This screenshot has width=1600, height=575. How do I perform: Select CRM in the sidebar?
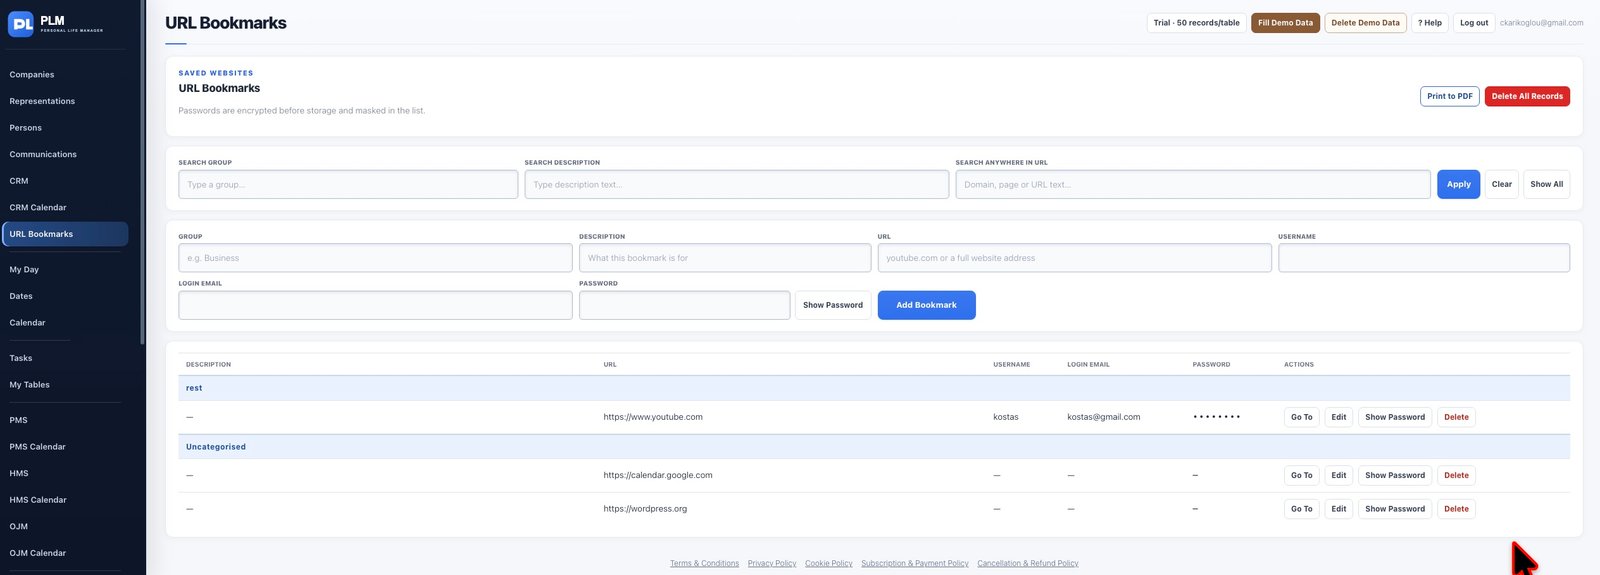pyautogui.click(x=19, y=181)
